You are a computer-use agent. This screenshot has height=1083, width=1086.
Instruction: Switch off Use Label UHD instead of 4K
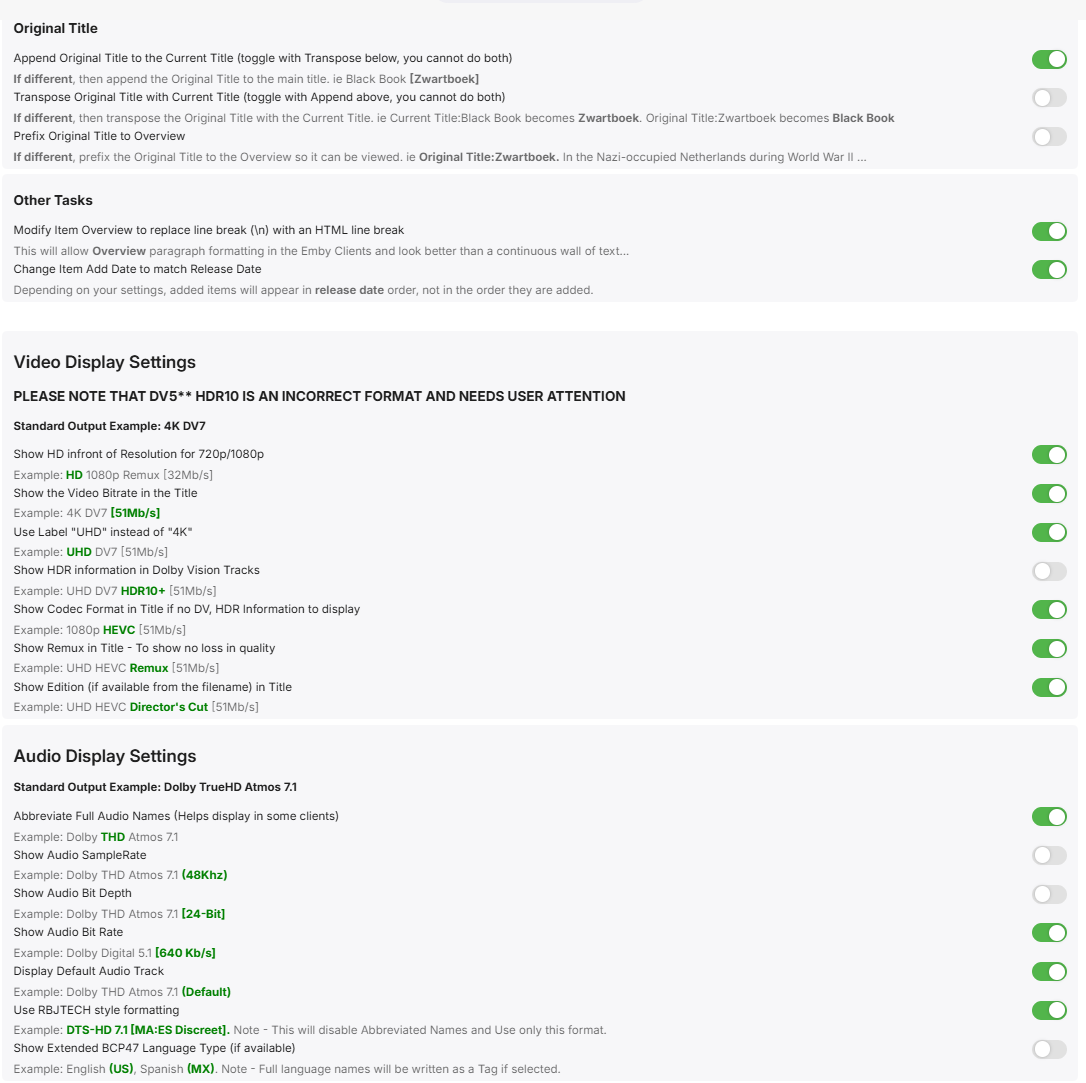coord(1049,532)
